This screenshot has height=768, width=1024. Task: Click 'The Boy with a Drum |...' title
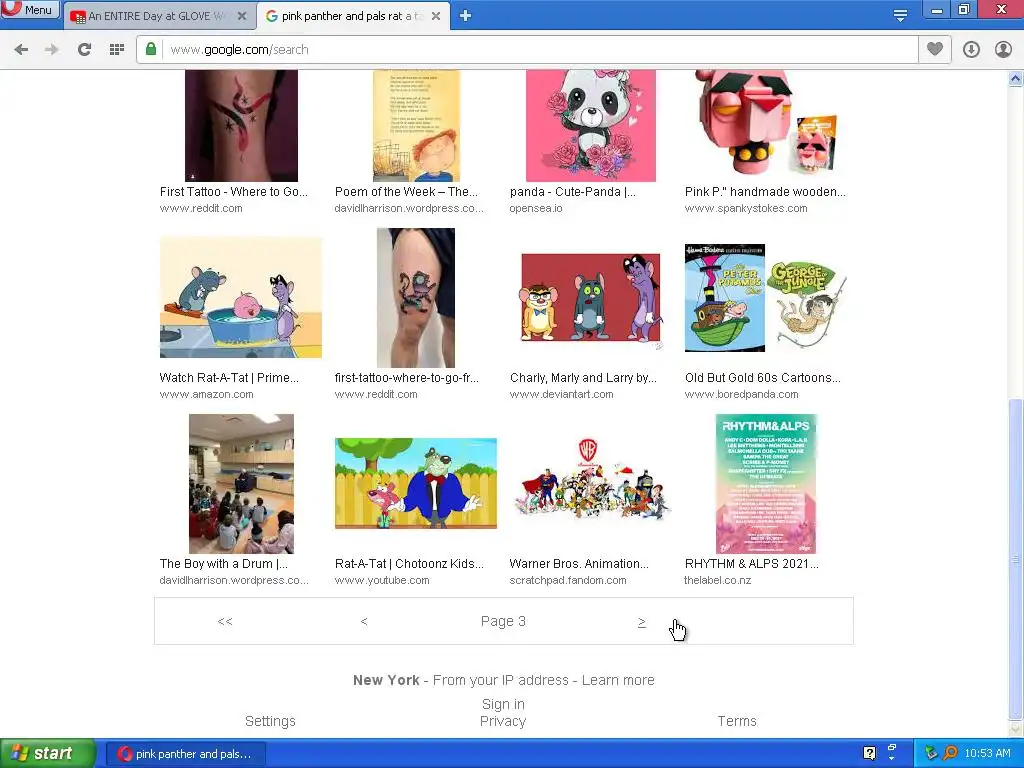pos(224,564)
